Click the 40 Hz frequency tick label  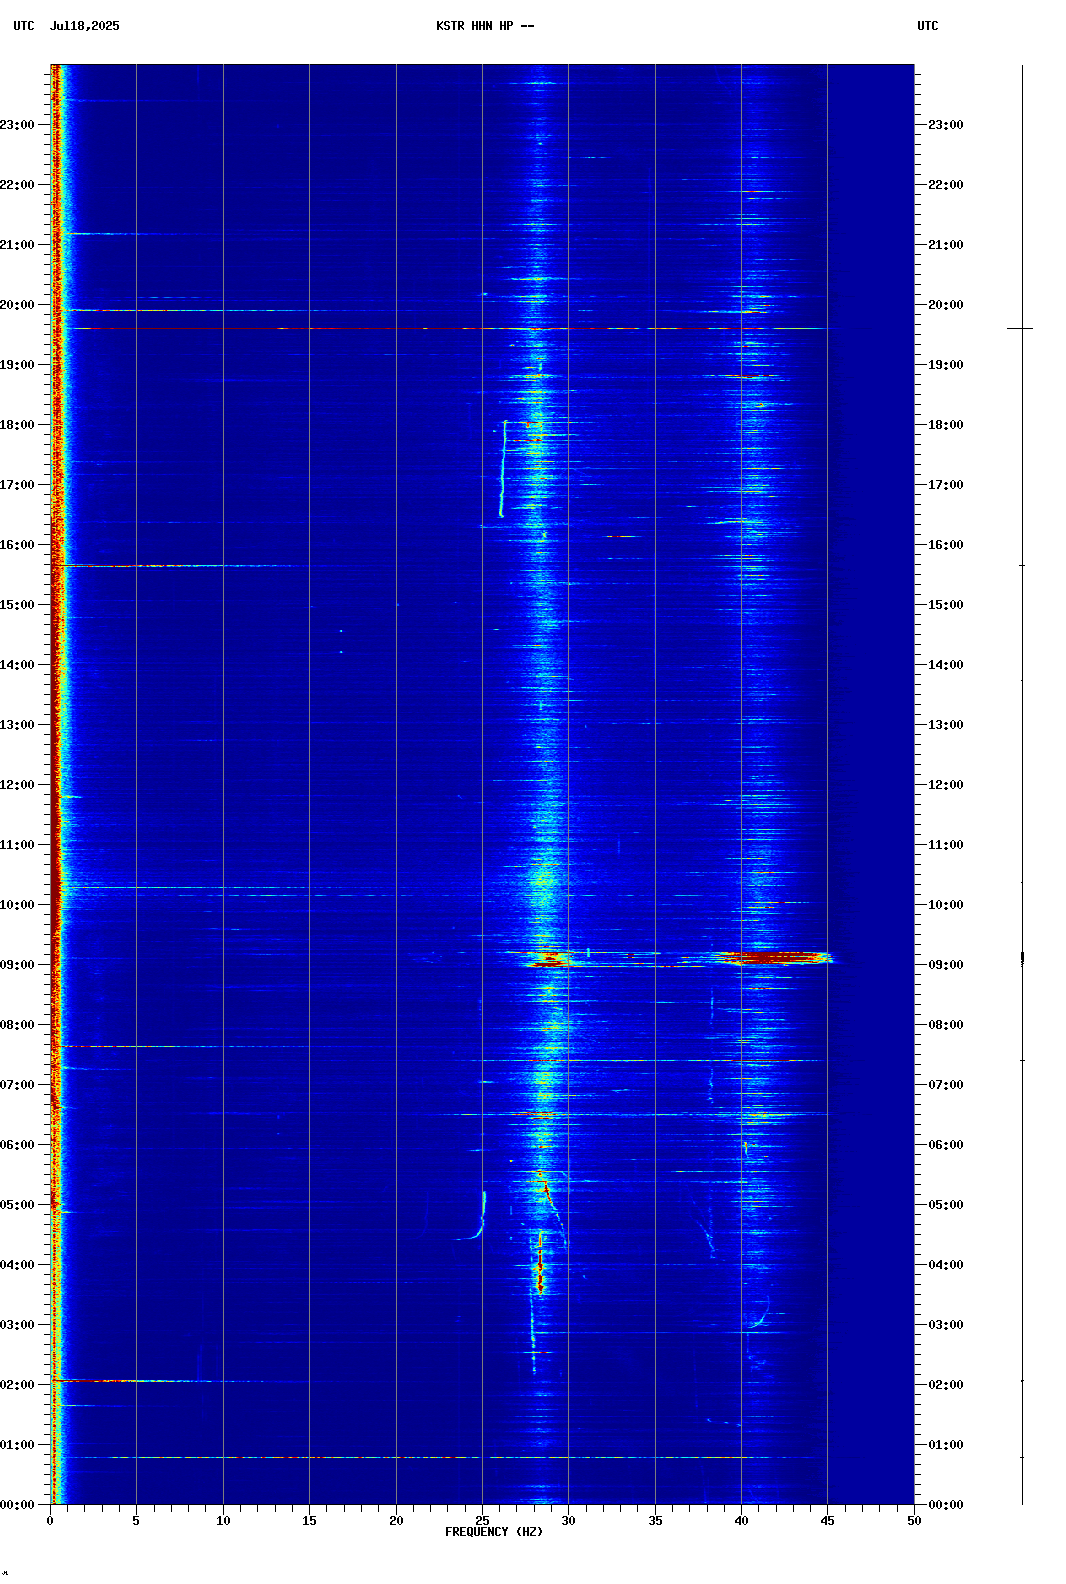pyautogui.click(x=741, y=1521)
